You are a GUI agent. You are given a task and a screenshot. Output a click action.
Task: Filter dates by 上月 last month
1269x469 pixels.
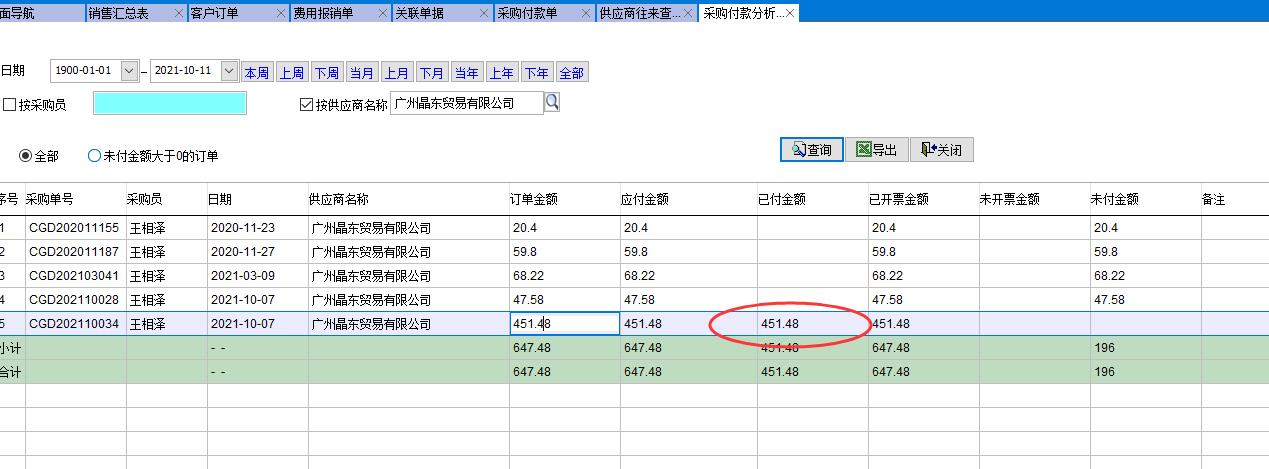click(x=397, y=72)
